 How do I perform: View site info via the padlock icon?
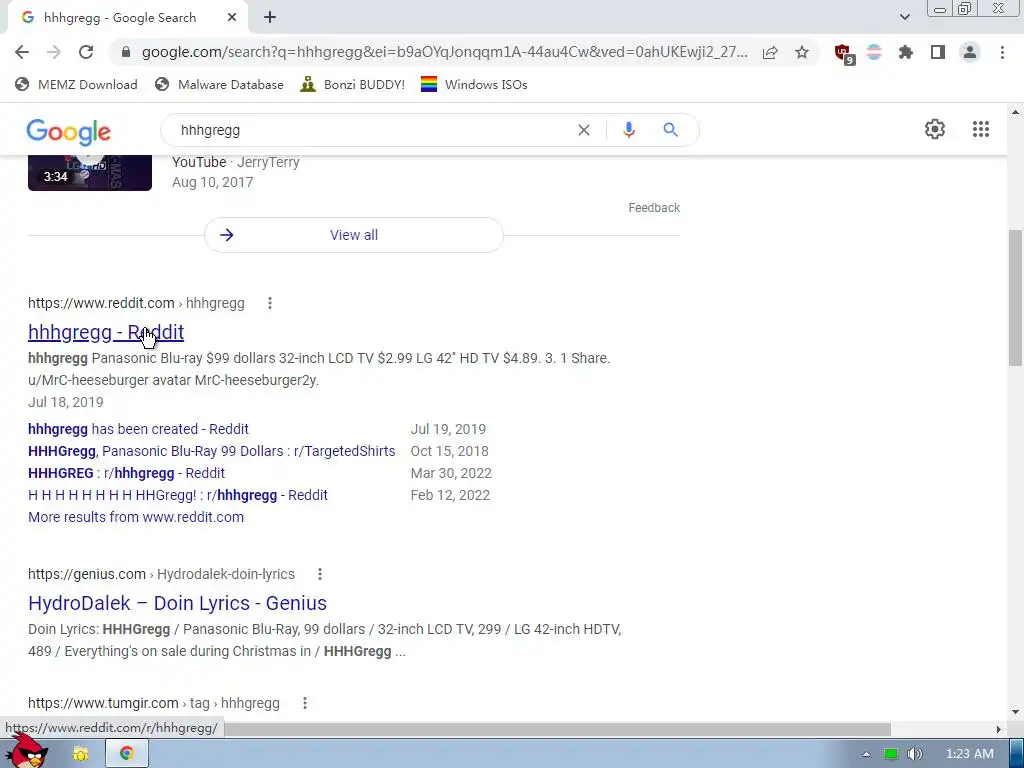click(126, 52)
